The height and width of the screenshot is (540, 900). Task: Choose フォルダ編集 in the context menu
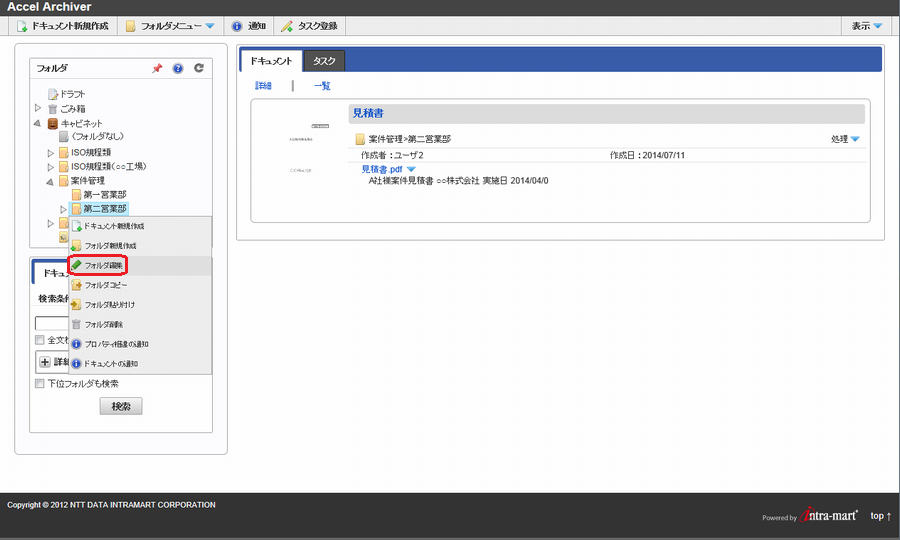click(x=104, y=265)
